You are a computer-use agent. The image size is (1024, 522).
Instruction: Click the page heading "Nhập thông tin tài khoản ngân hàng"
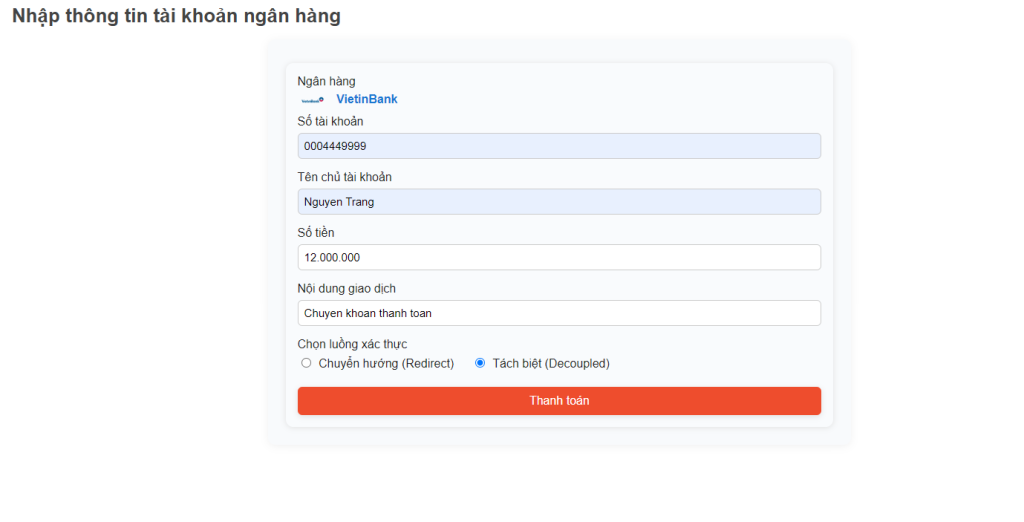176,16
